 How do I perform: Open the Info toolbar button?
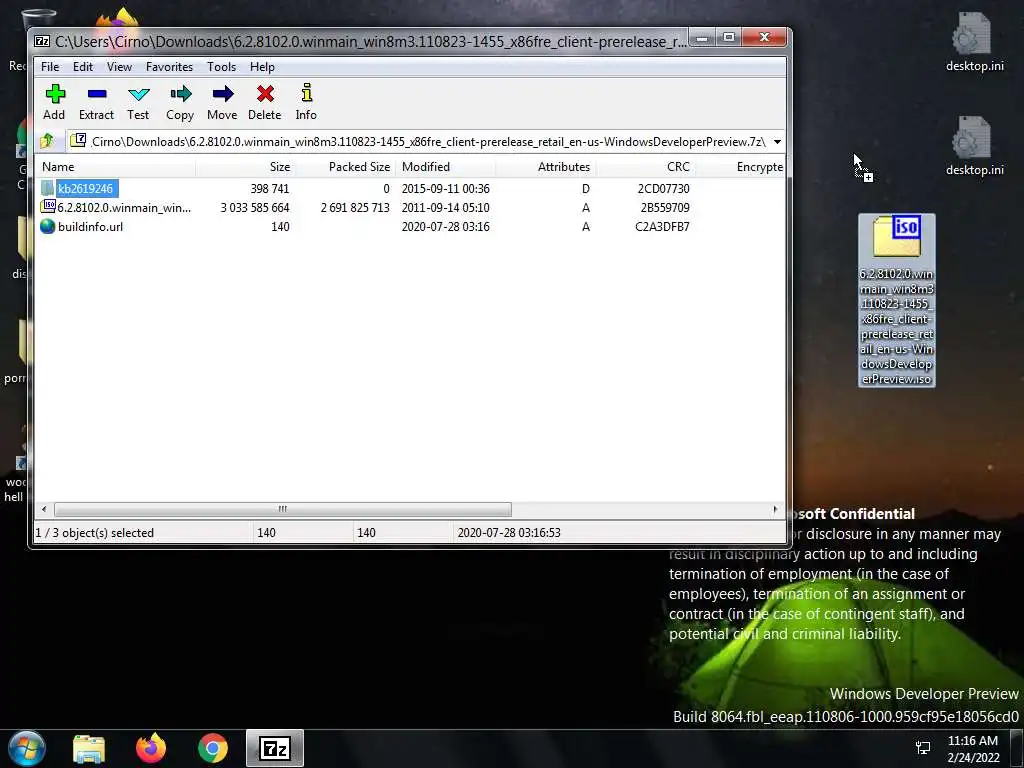pos(306,103)
